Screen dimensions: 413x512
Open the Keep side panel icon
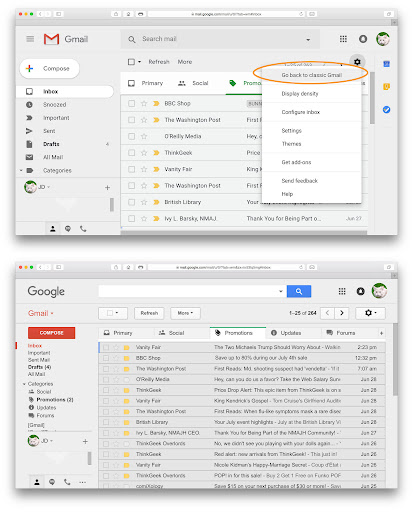click(x=386, y=87)
